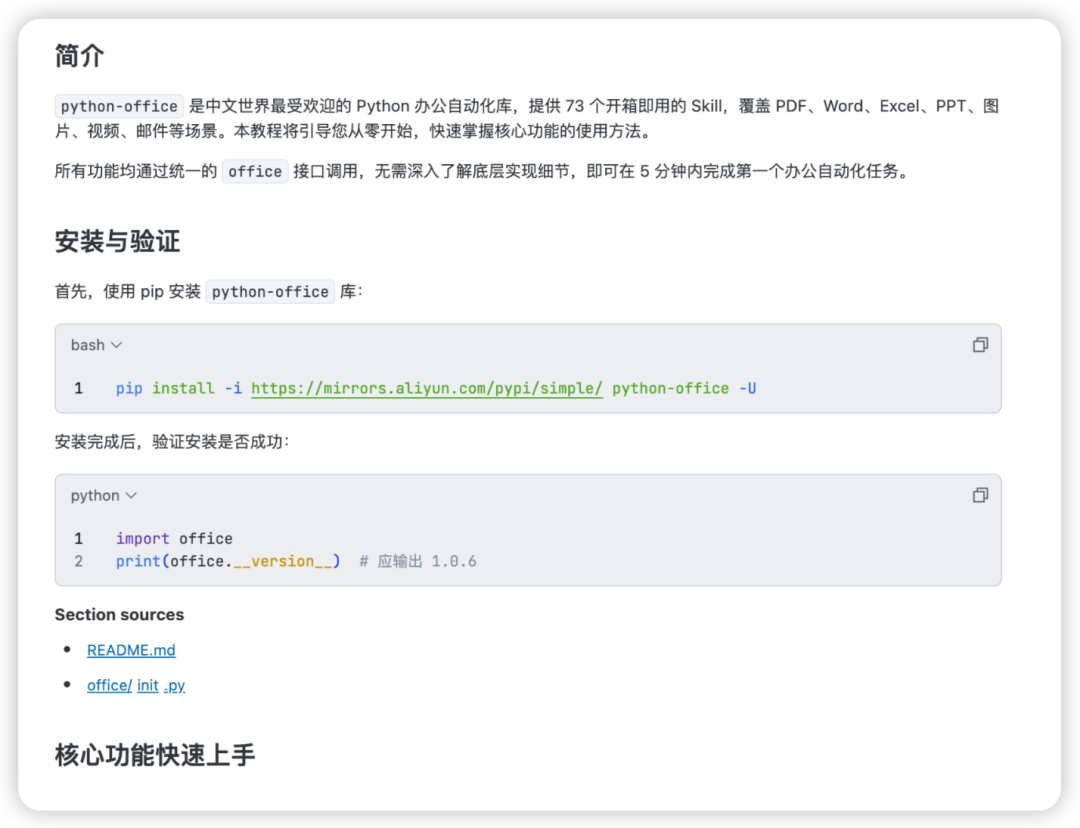The image size is (1080, 828).
Task: Click python-office tag in the pip sentence
Action: [x=270, y=292]
